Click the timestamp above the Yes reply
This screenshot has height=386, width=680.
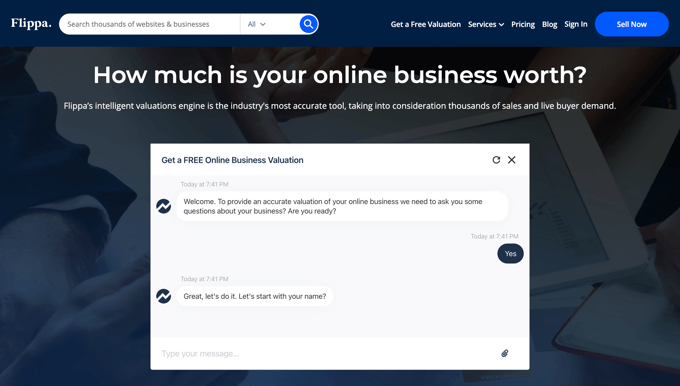[494, 236]
